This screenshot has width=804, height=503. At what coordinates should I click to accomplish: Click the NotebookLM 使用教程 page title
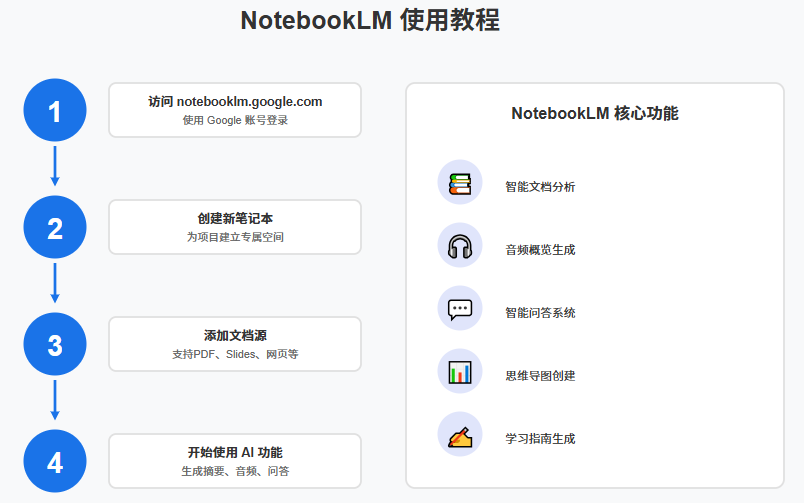click(370, 21)
